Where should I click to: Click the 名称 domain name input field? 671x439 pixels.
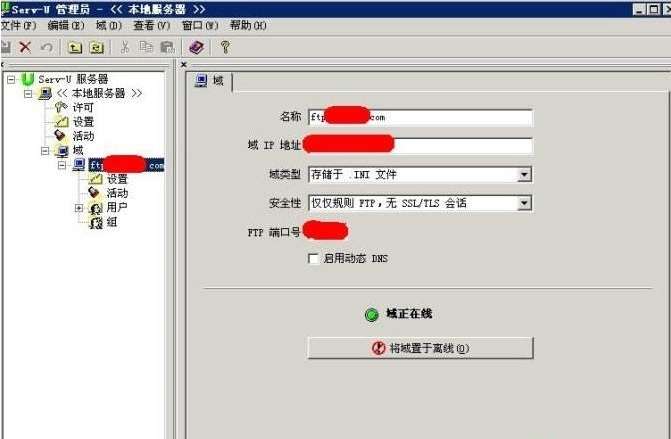click(x=420, y=117)
